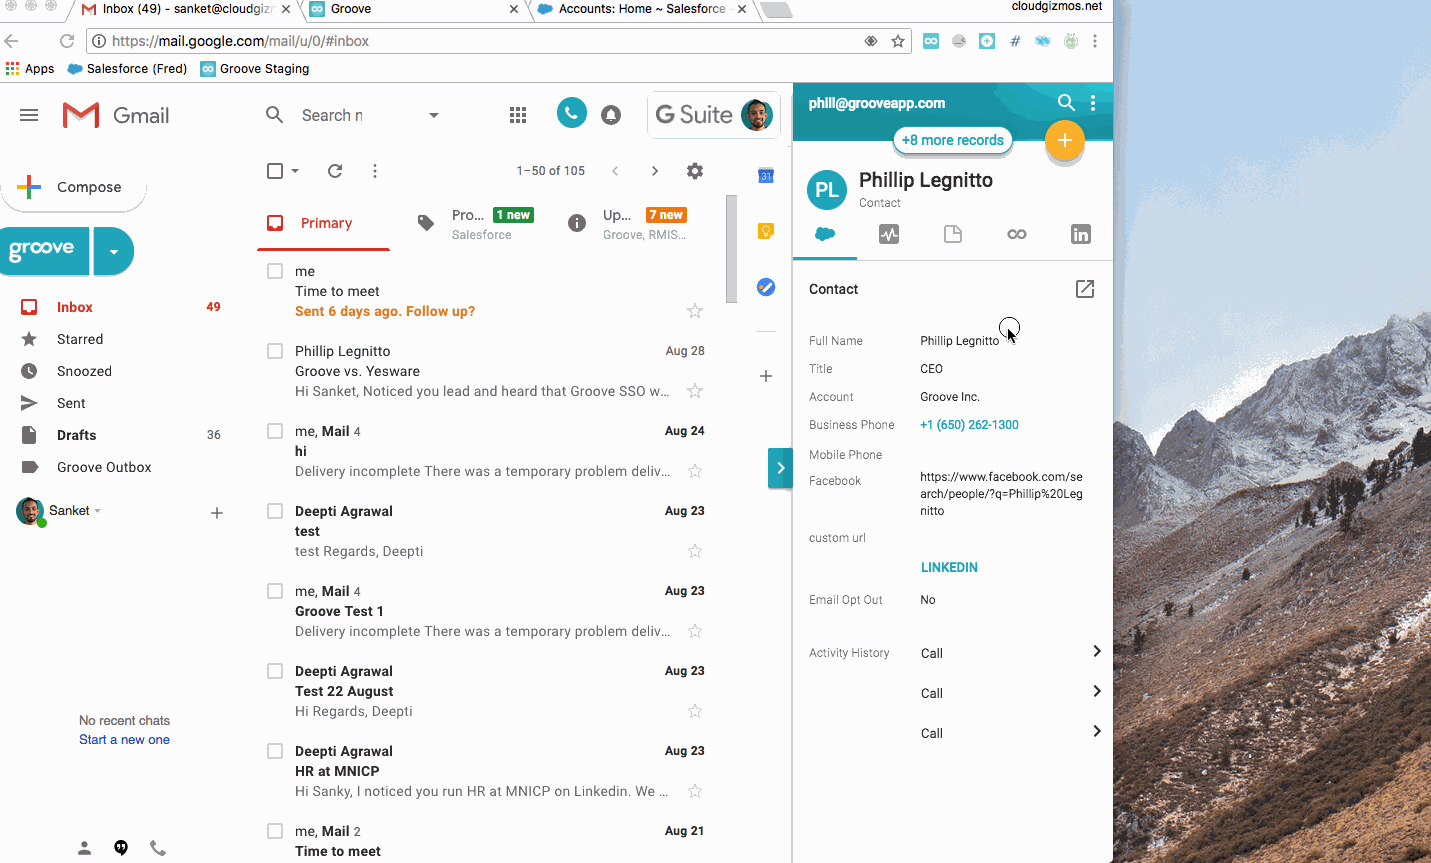Switch to the Groove browser tab

tap(414, 9)
